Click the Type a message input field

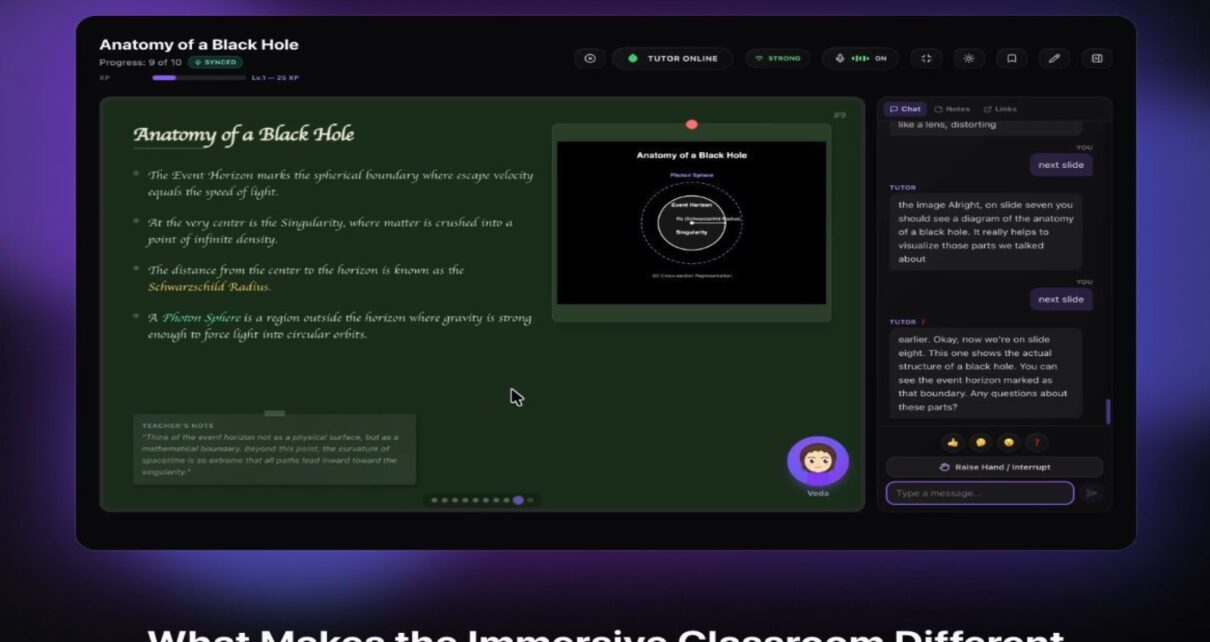pyautogui.click(x=979, y=493)
